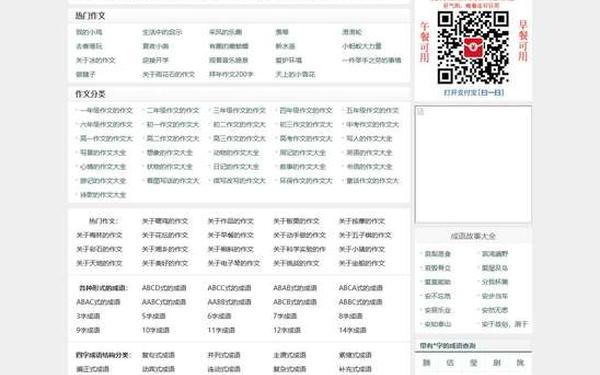600x375 pixels.
Task: Open 'ABCB式的成语' idiom list
Action: point(295,302)
